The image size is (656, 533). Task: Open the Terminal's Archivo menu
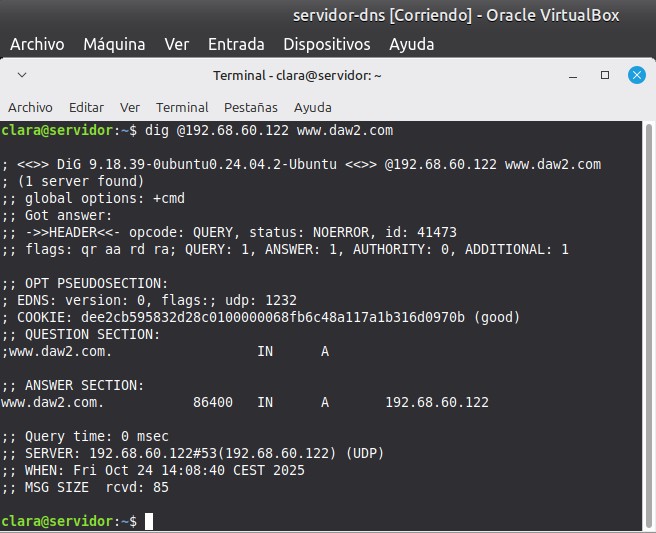30,107
